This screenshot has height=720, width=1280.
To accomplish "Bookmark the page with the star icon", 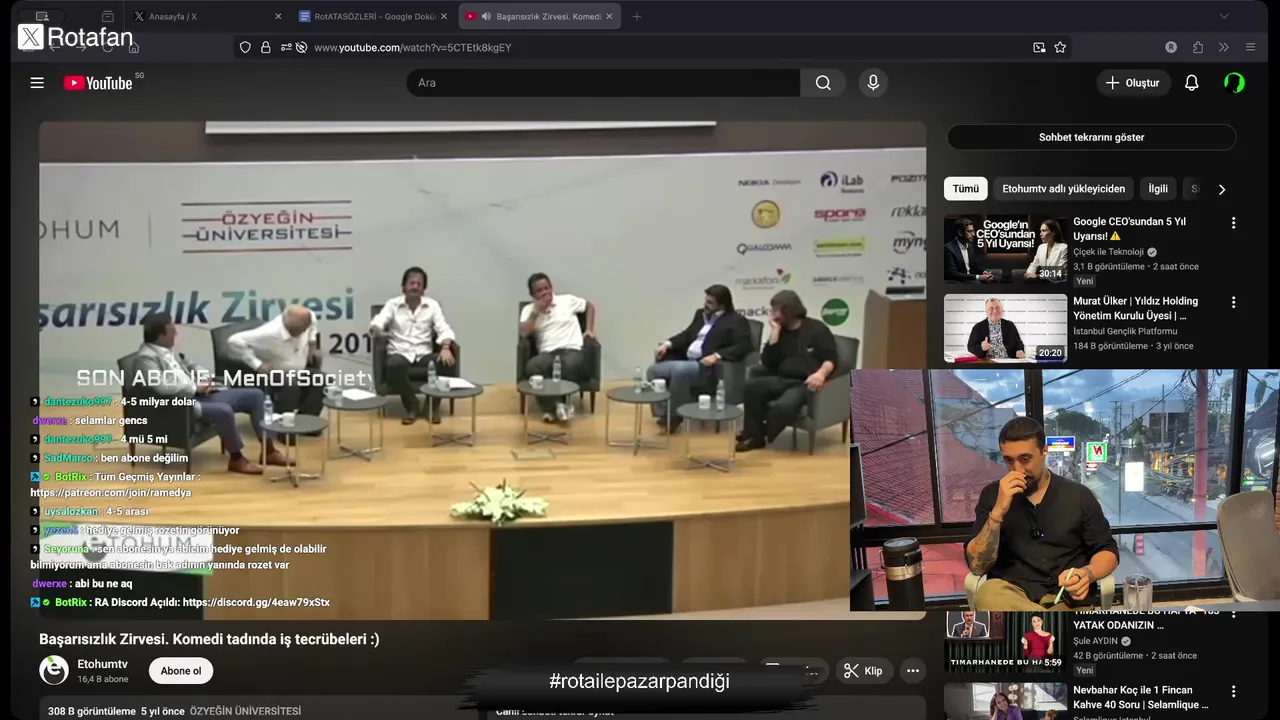I will point(1060,47).
